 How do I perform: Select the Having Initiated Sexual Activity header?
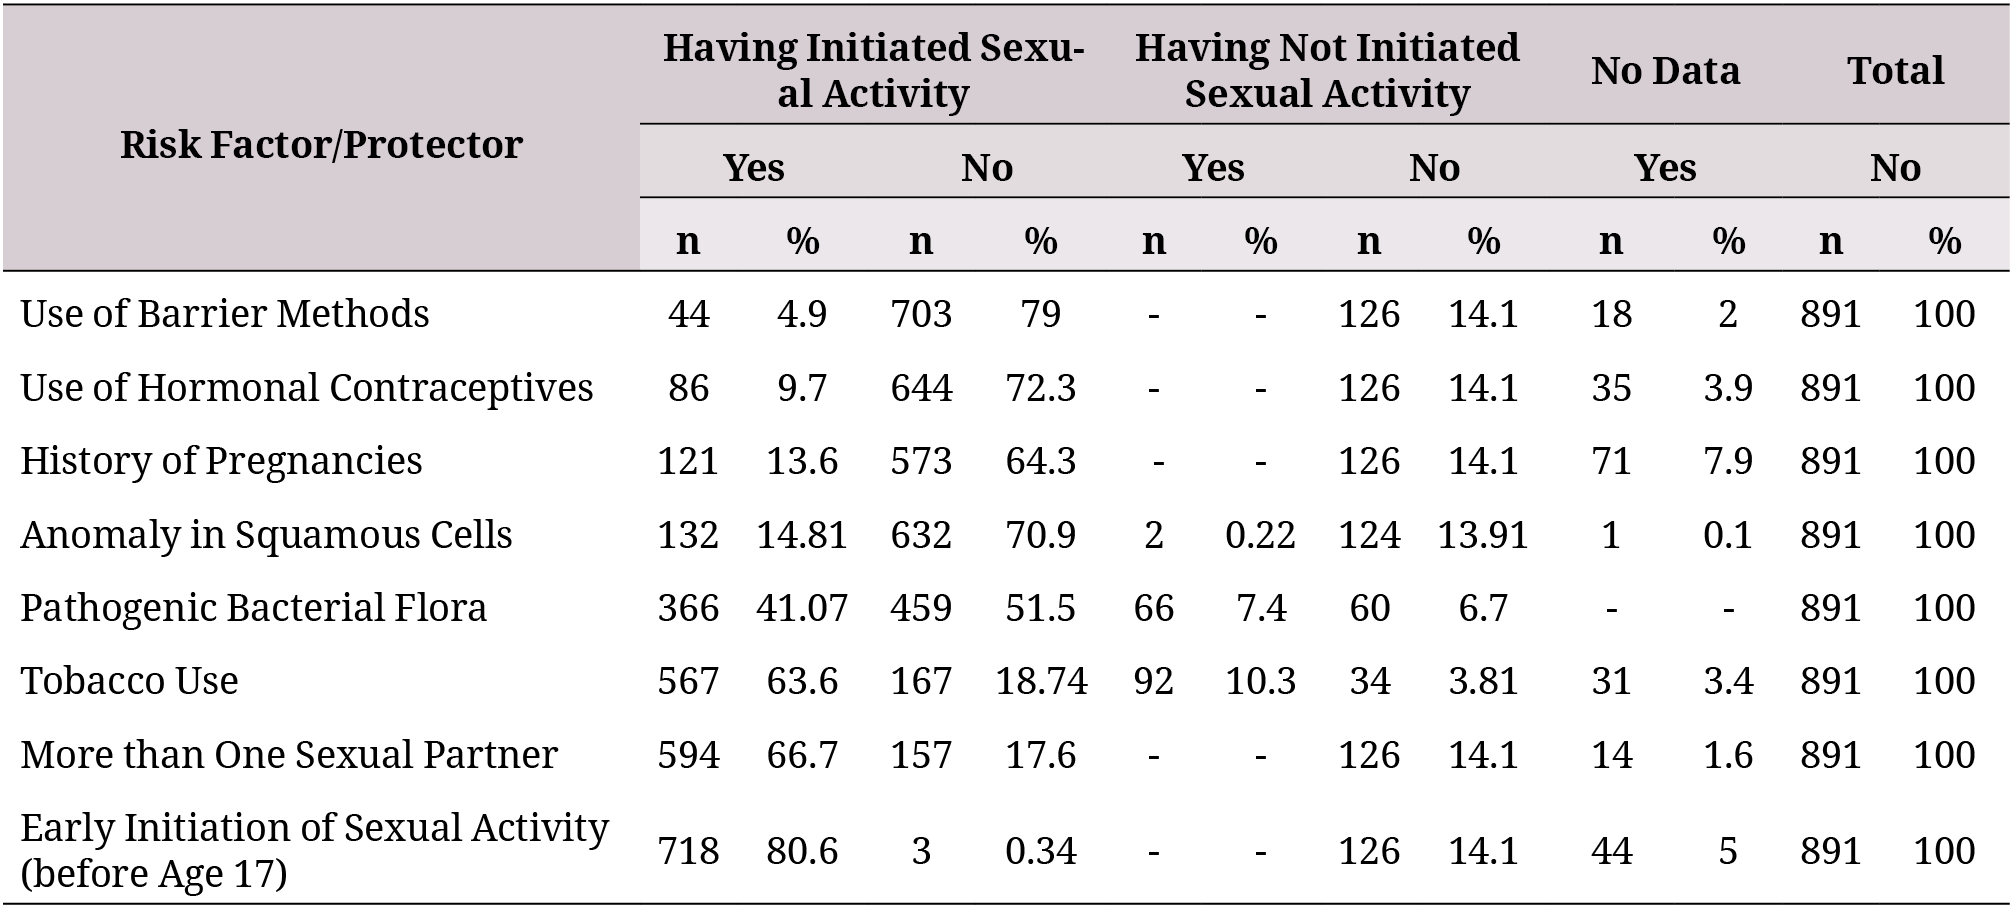873,70
